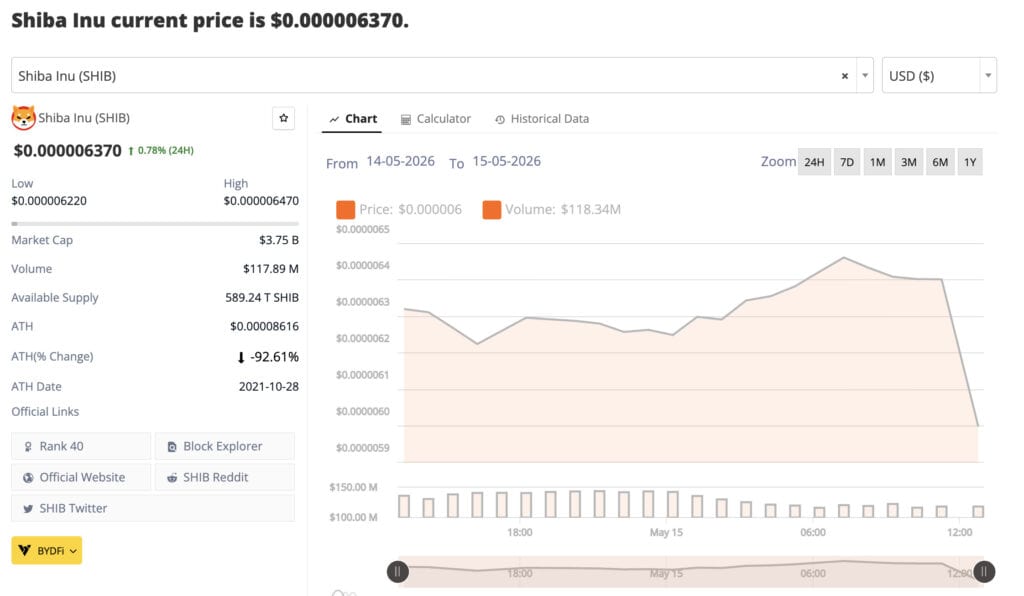The height and width of the screenshot is (596, 1024).
Task: Click the BYDFi logo icon
Action: point(25,550)
